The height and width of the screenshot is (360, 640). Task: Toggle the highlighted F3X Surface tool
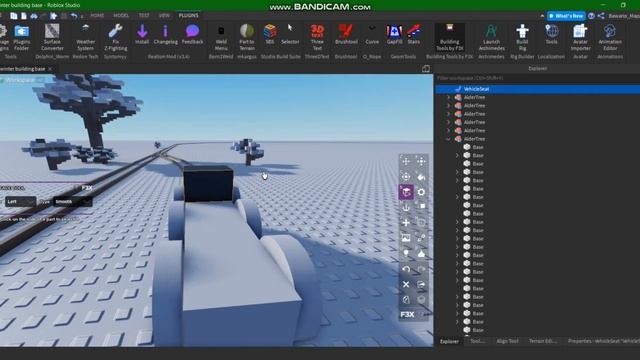[x=406, y=192]
